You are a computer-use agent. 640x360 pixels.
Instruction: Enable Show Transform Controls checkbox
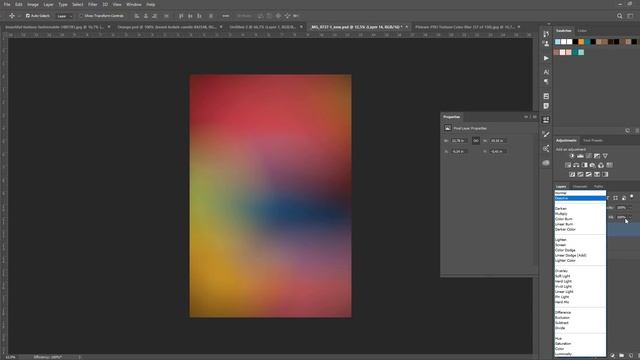[x=81, y=16]
